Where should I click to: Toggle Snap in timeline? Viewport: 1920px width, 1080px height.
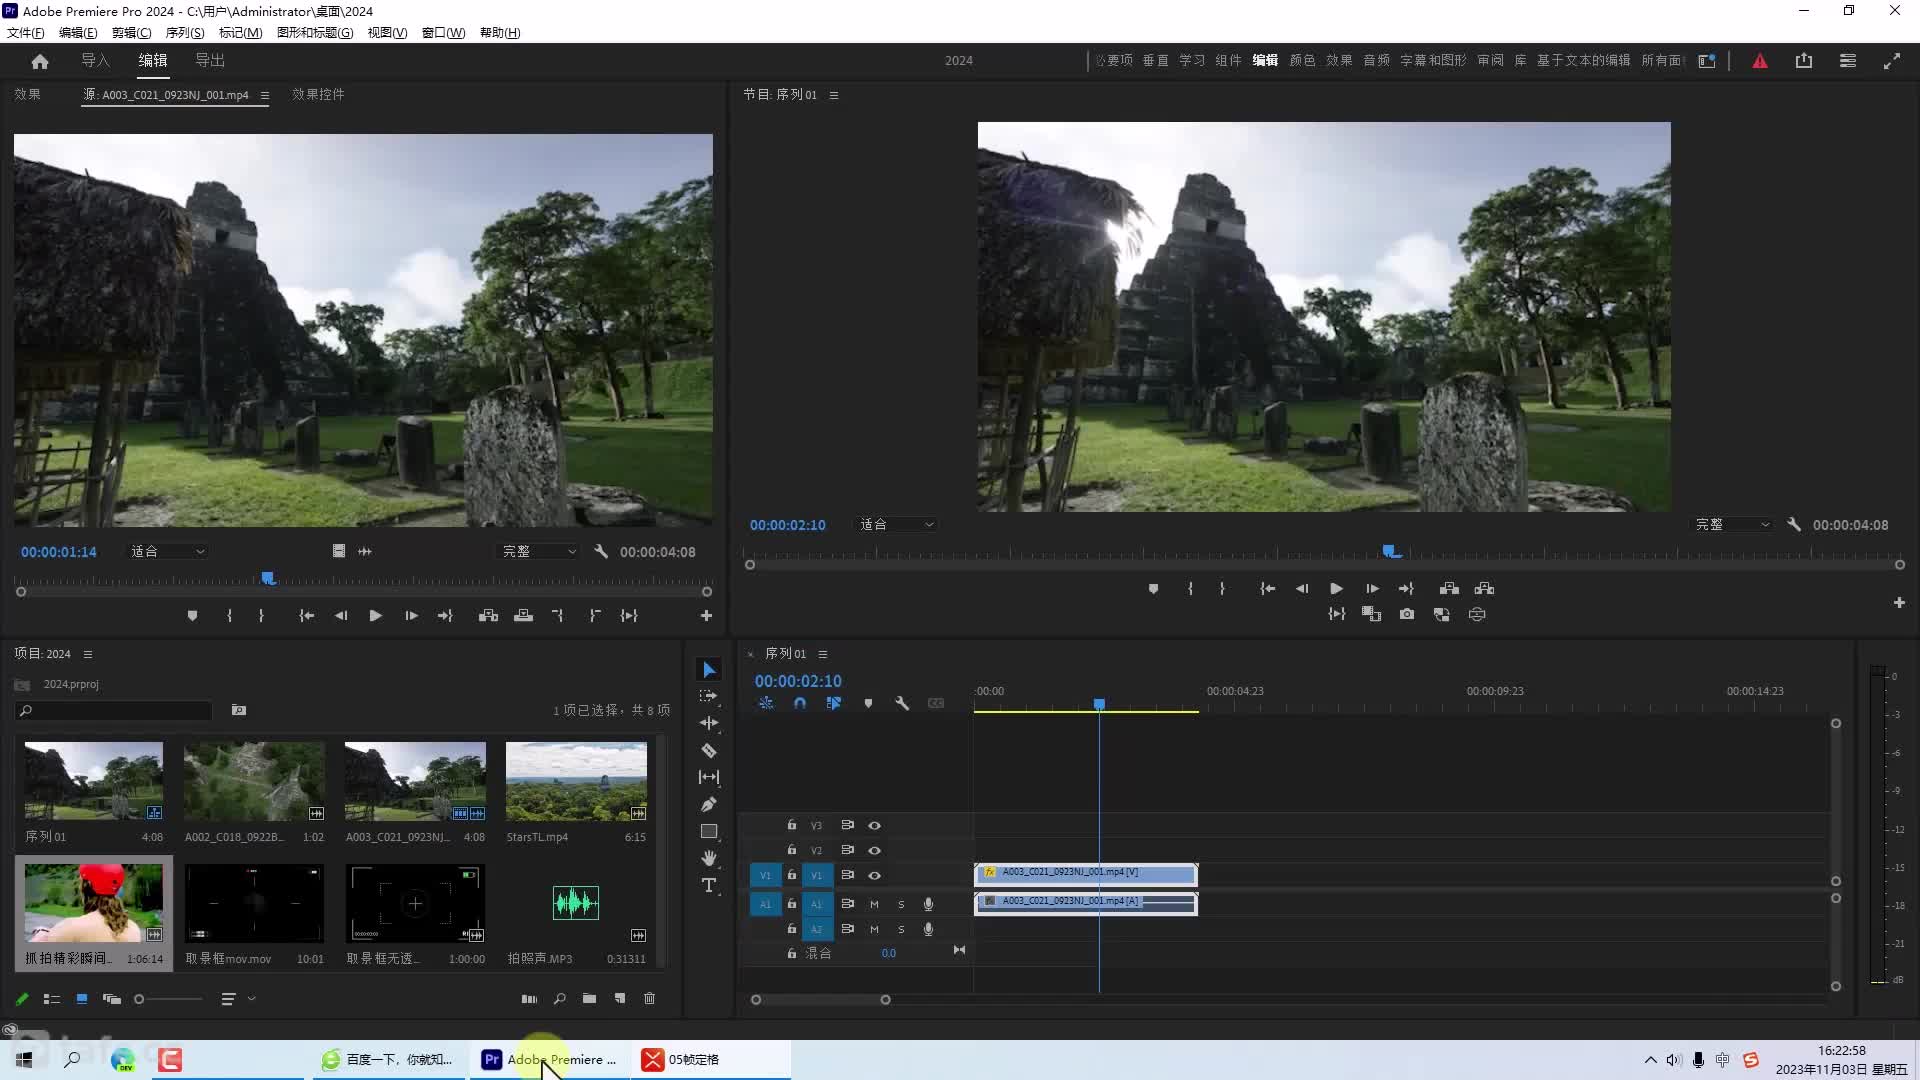click(x=800, y=703)
